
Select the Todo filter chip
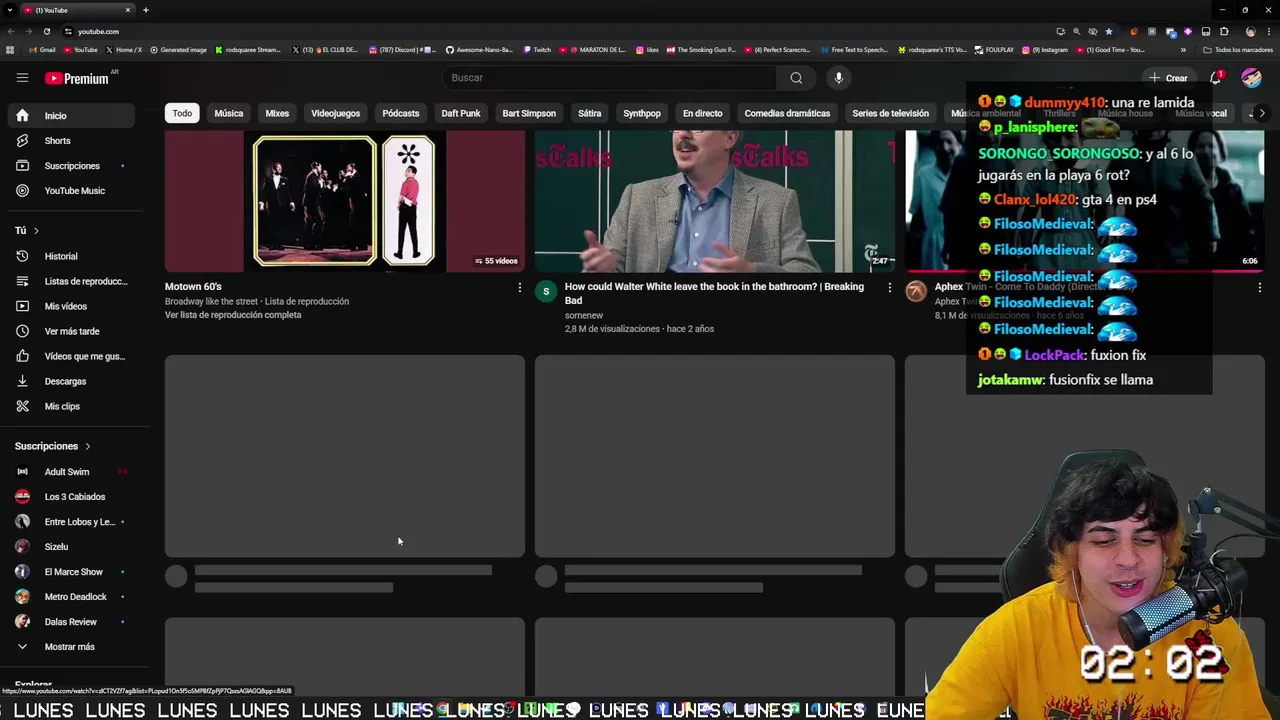click(x=182, y=113)
